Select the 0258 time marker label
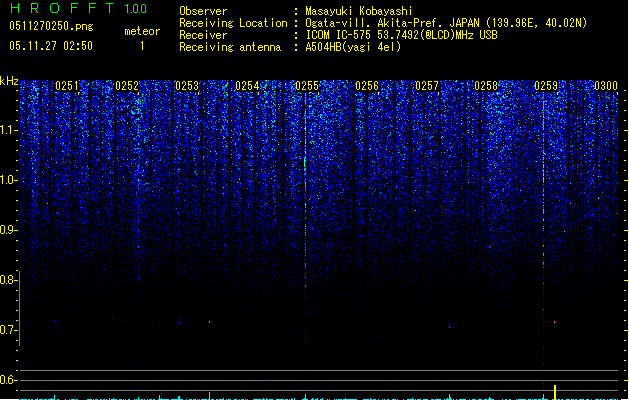The image size is (629, 400). click(486, 86)
